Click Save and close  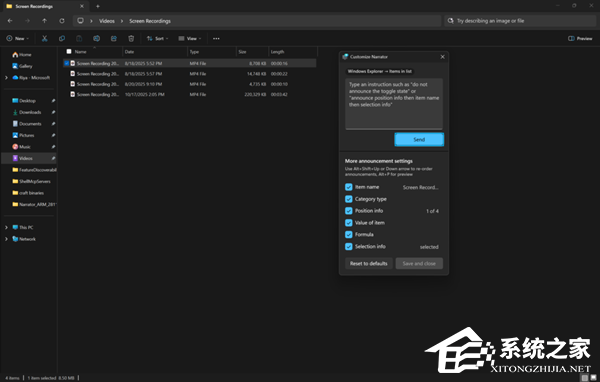[x=419, y=263]
